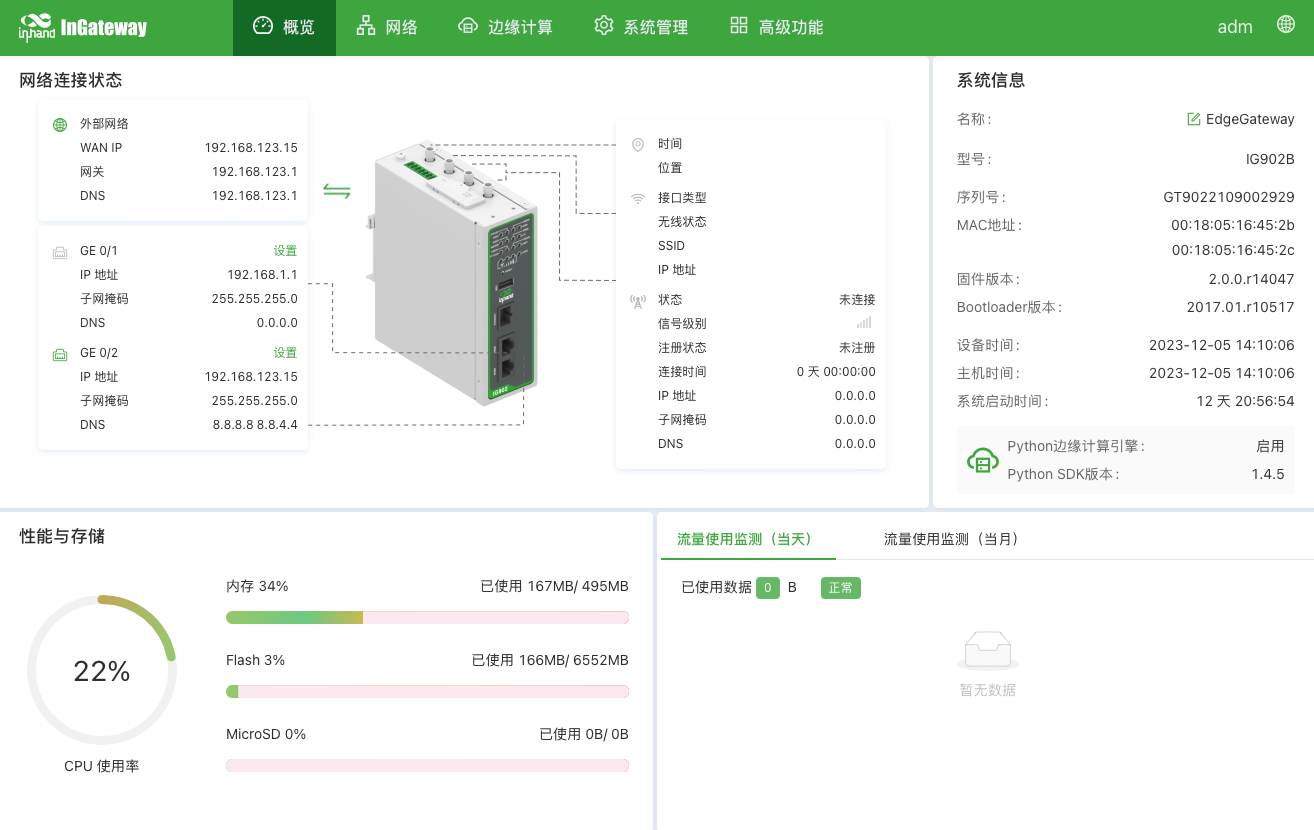The image size is (1314, 830).
Task: Click the globe language icon in header
Action: click(1286, 25)
